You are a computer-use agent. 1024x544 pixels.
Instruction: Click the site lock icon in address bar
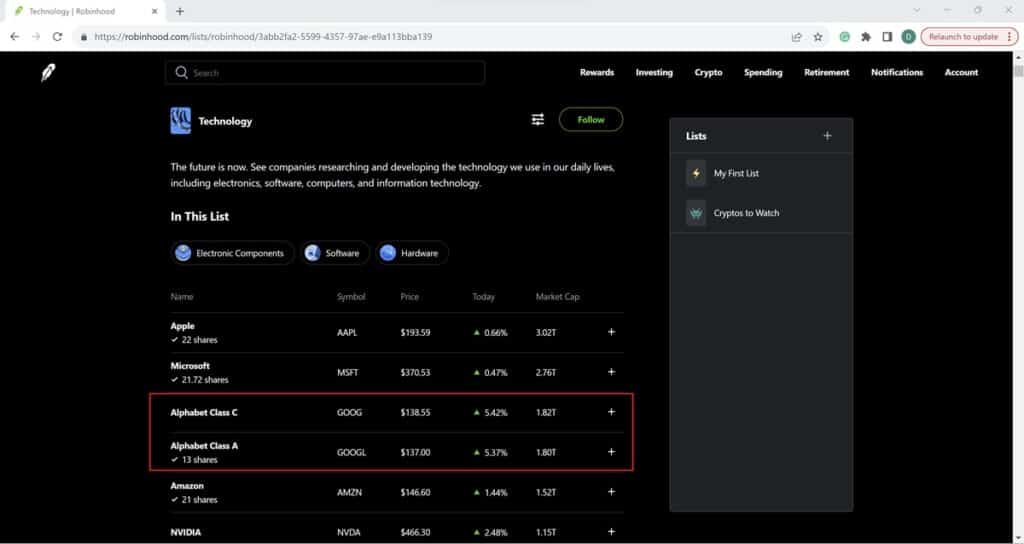(x=84, y=37)
